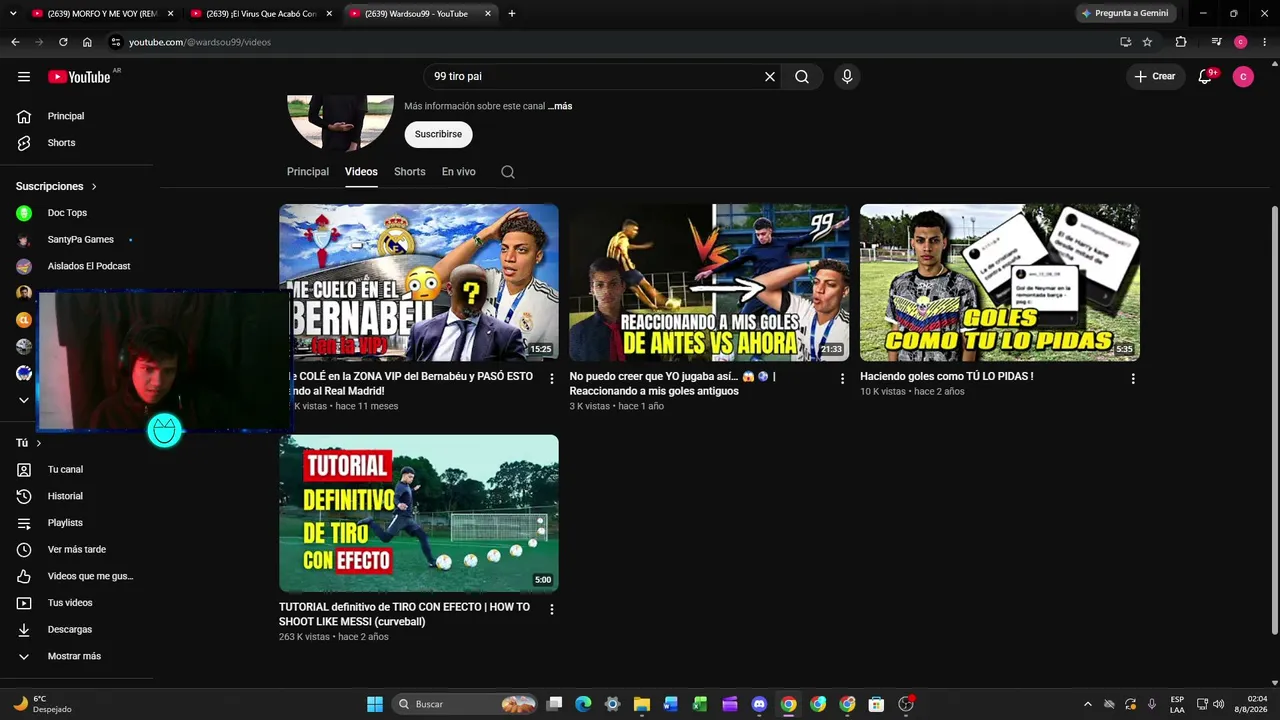Open options for Haciendo goles video
This screenshot has height=720, width=1280.
(1133, 379)
